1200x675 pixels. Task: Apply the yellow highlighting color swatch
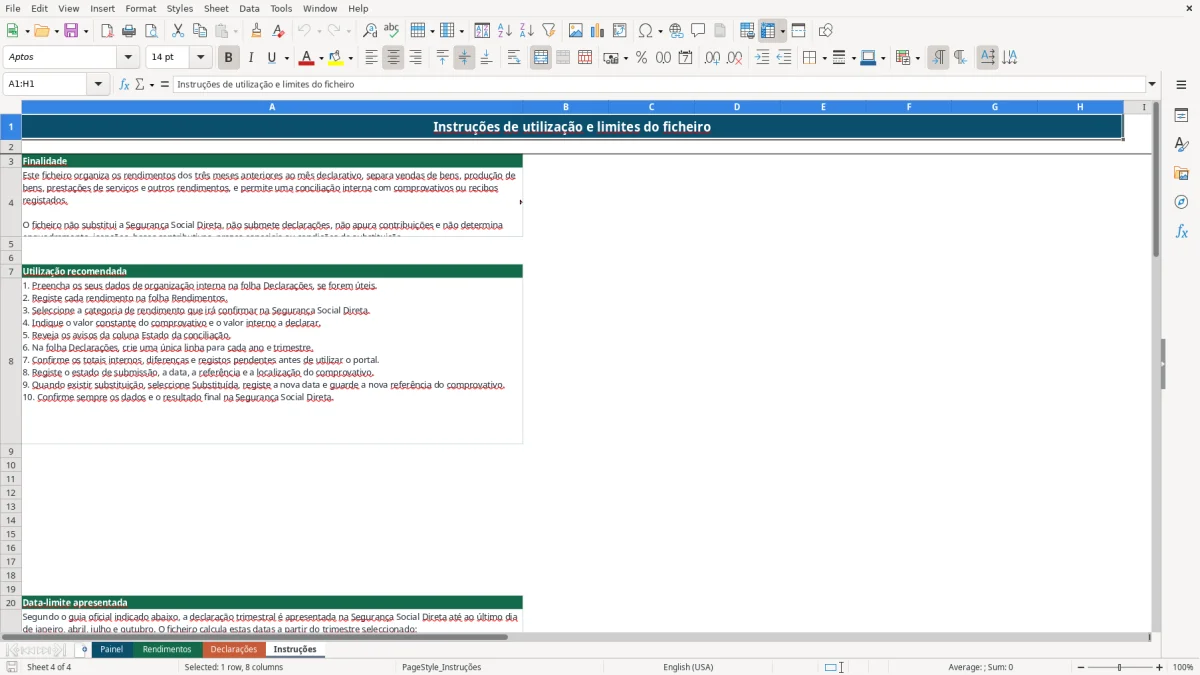click(336, 58)
